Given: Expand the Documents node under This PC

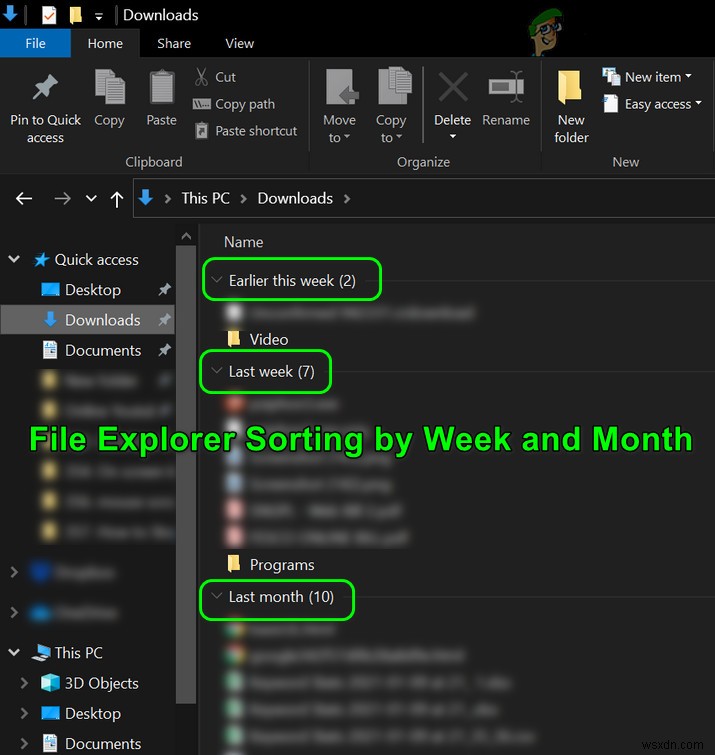Looking at the screenshot, I should tap(24, 743).
